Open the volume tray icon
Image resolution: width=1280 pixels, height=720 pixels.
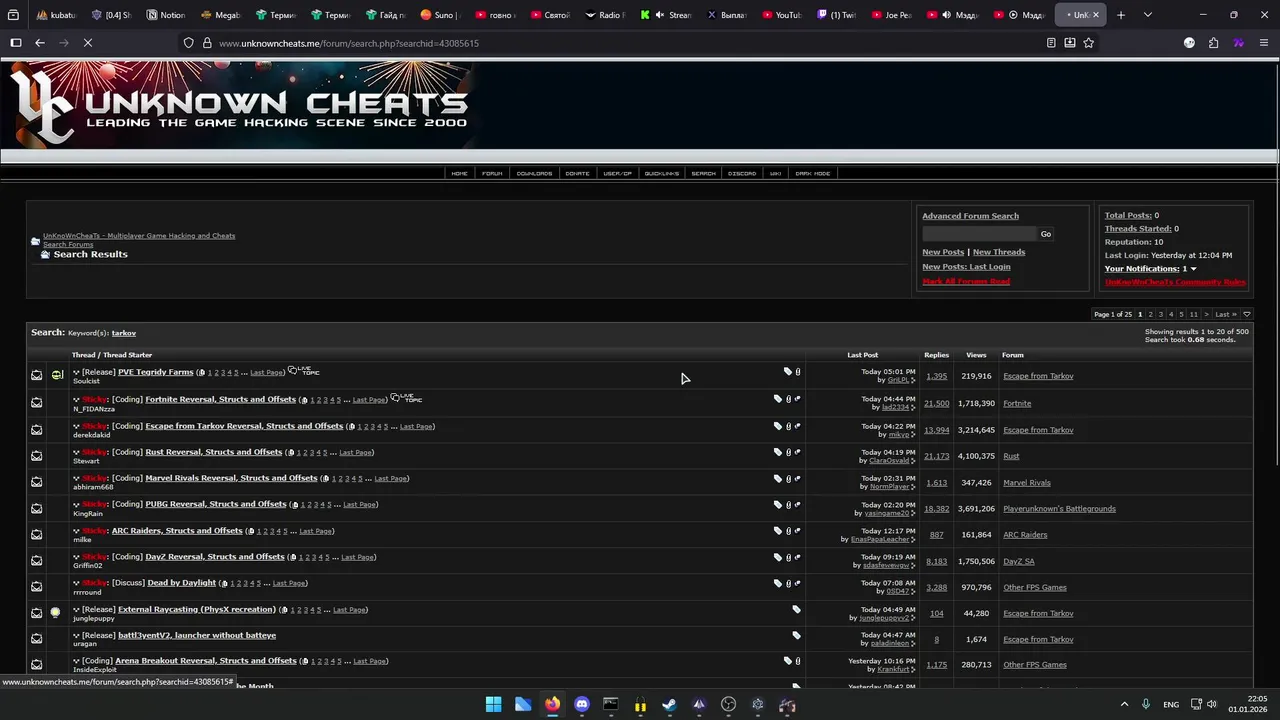[1211, 704]
